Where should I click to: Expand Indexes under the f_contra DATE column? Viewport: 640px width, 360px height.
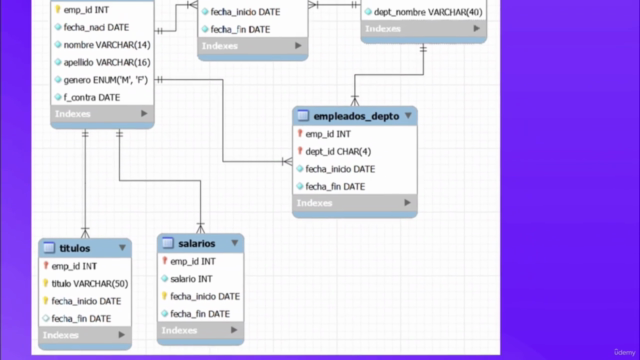pos(144,113)
